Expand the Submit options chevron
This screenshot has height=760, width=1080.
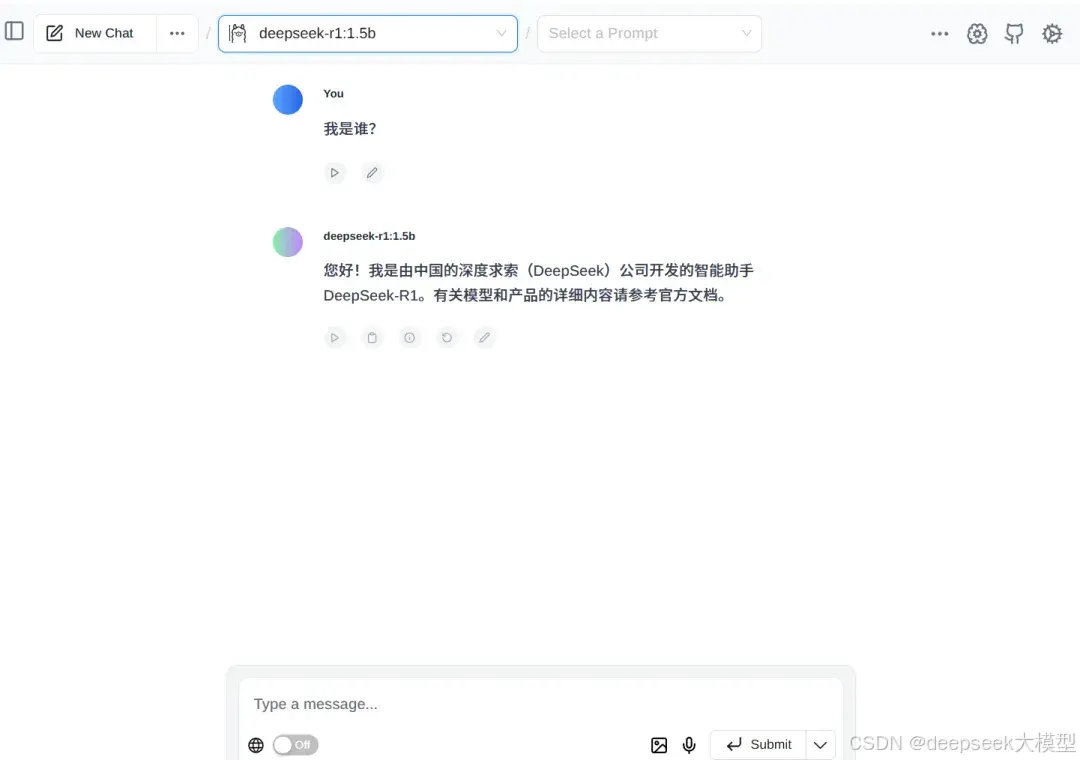pyautogui.click(x=820, y=745)
